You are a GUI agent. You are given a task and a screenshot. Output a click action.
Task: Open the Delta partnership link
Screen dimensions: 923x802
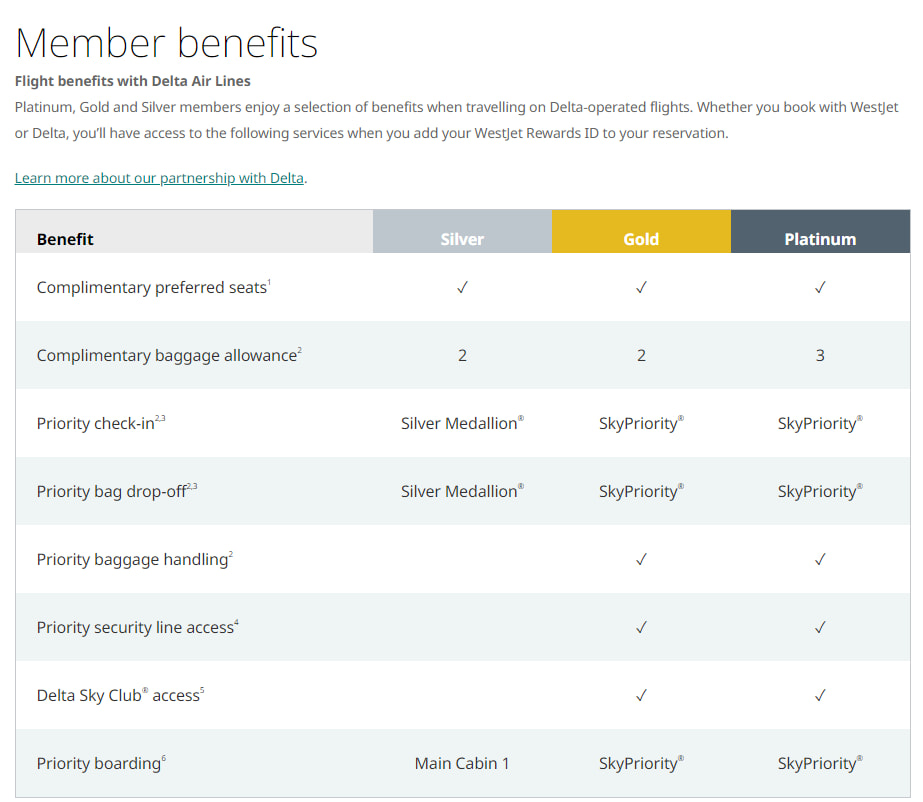click(159, 178)
